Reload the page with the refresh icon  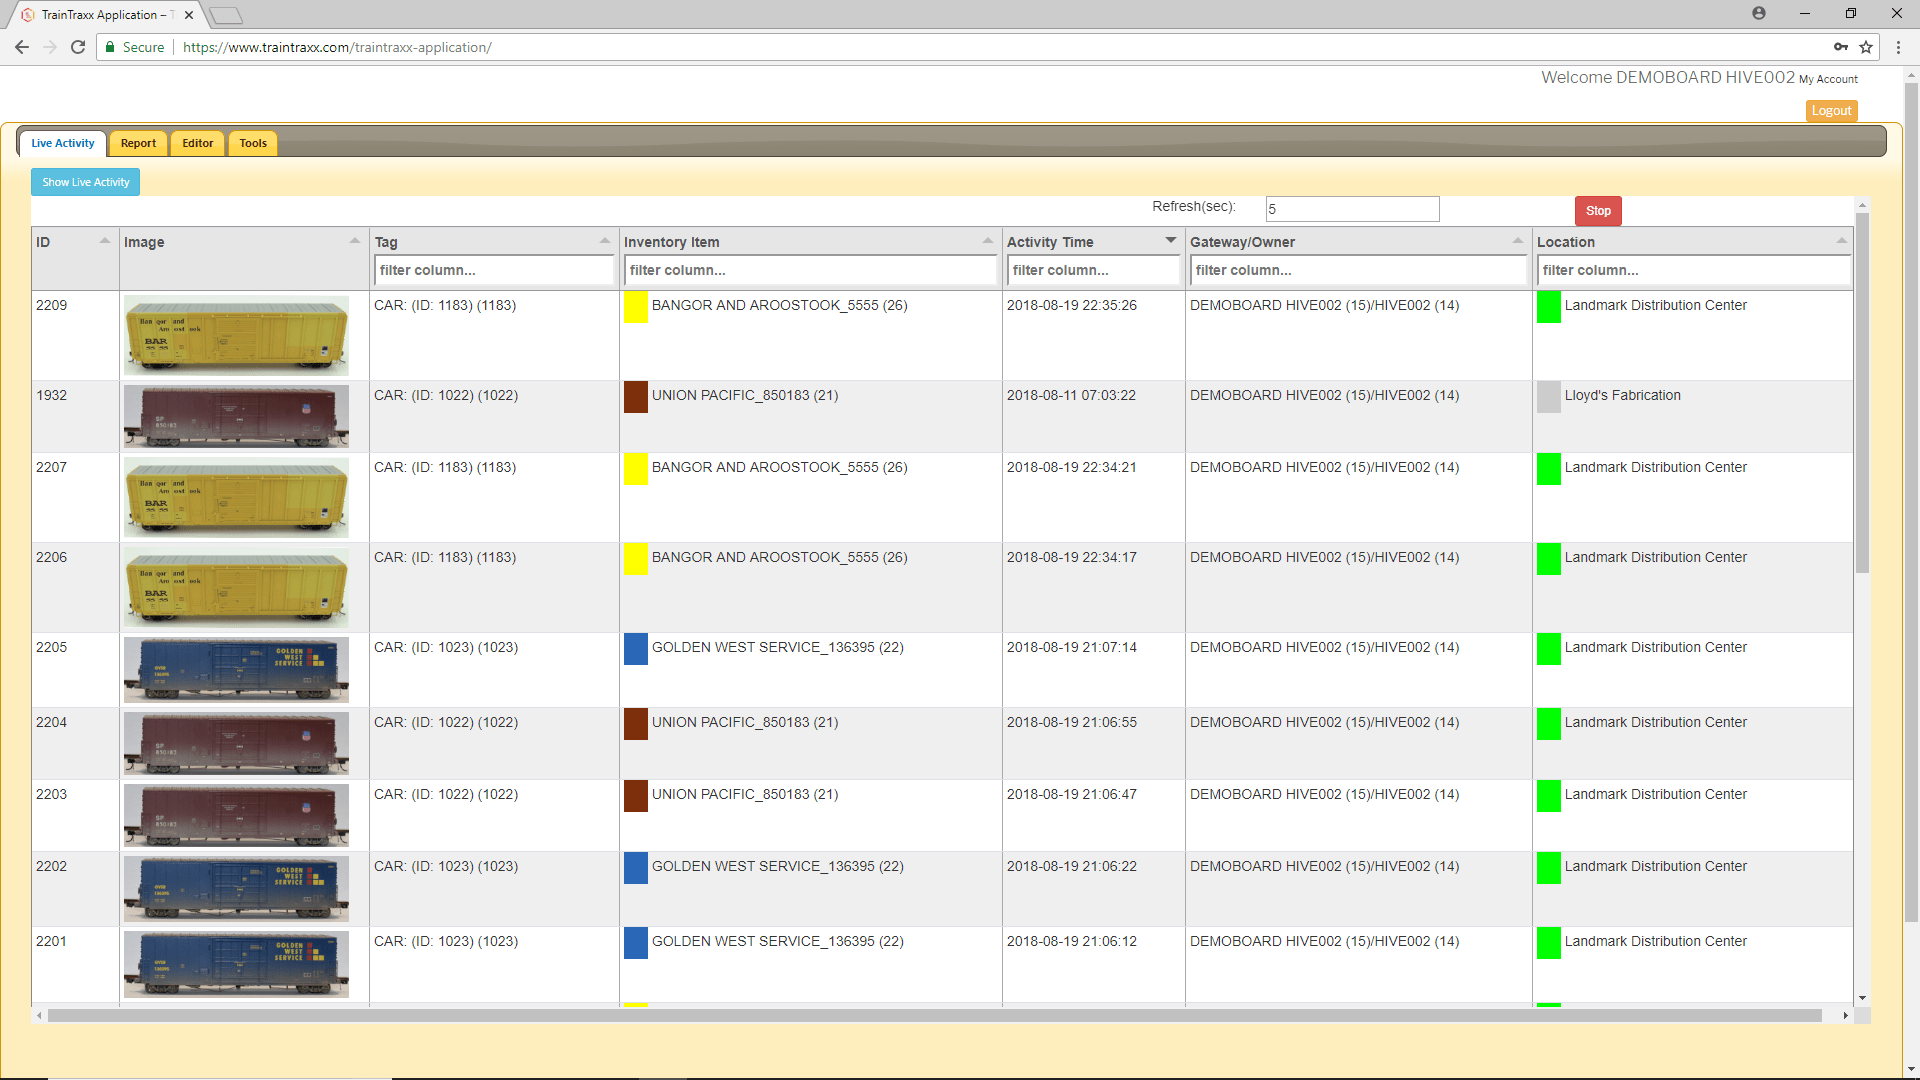78,47
